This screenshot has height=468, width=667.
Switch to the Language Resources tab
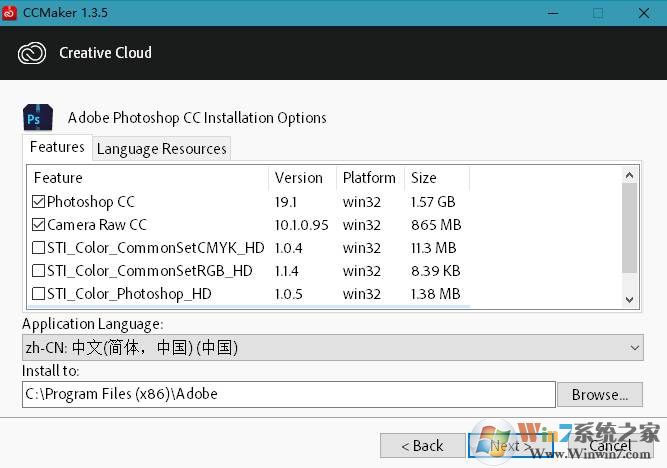coord(161,149)
